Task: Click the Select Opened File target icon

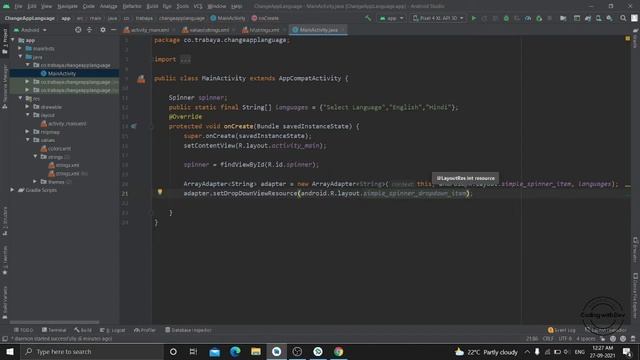Action: click(78, 30)
